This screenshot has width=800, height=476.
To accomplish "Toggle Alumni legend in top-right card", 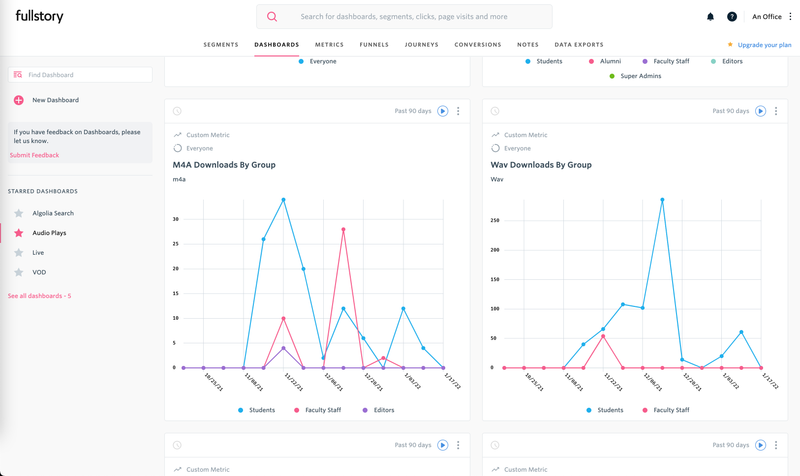I will pos(605,61).
